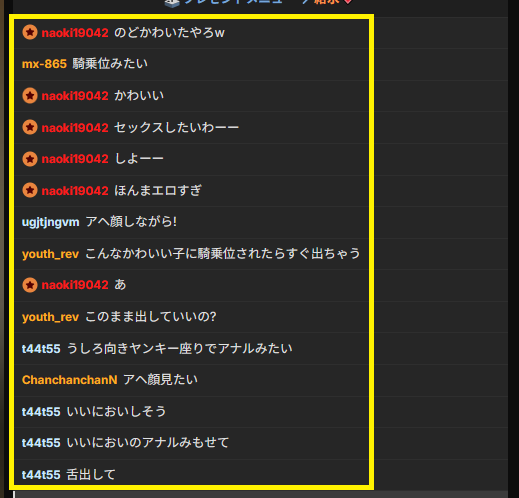Screen dimensions: 519x498
Task: Click youth_rev name on 'このまま出していいの?' comment
Action: pyautogui.click(x=50, y=317)
